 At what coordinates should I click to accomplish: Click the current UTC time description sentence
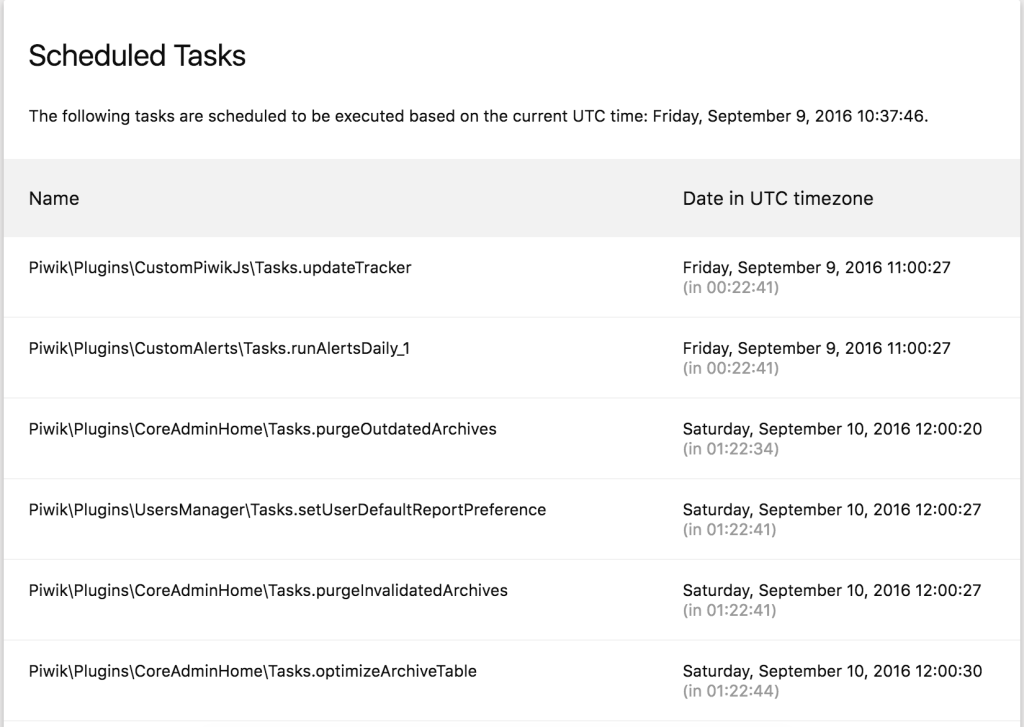click(479, 116)
